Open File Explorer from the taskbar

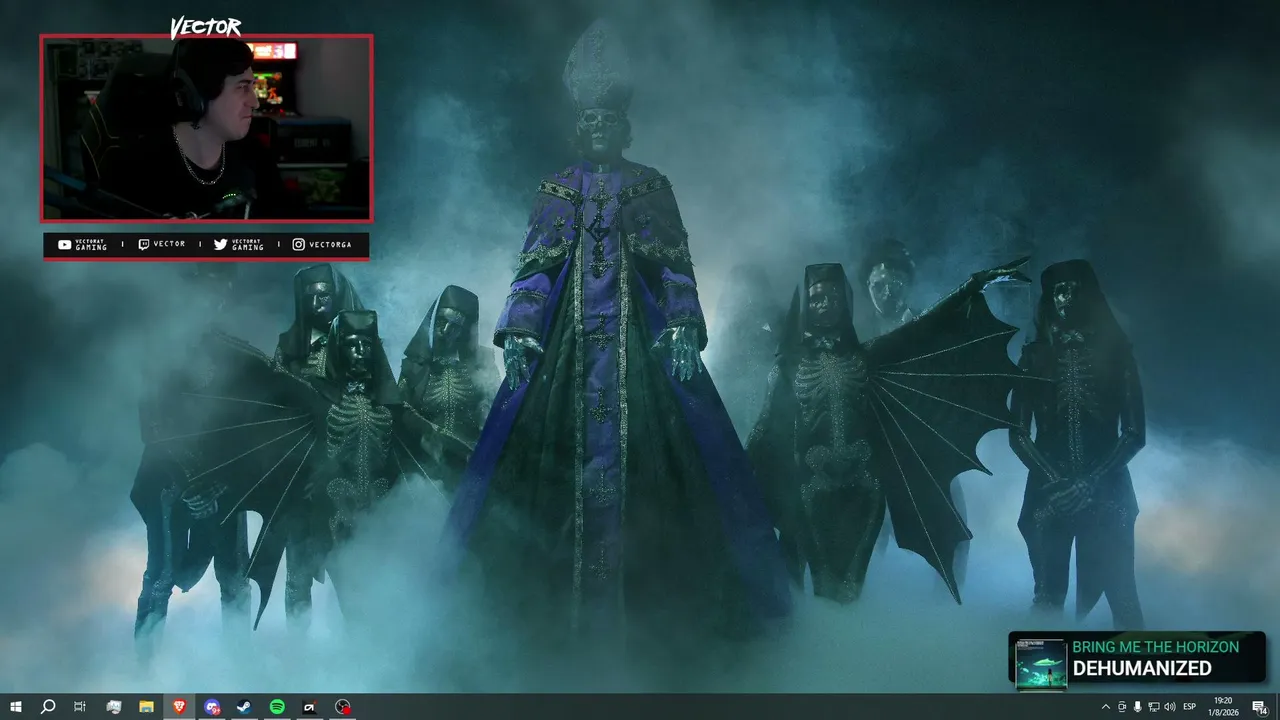coord(146,707)
